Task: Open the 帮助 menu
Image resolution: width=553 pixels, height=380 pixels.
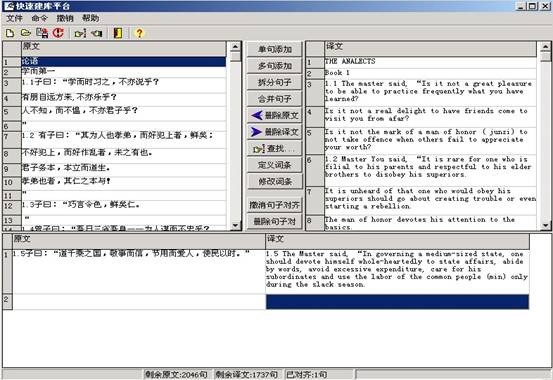Action: point(90,18)
